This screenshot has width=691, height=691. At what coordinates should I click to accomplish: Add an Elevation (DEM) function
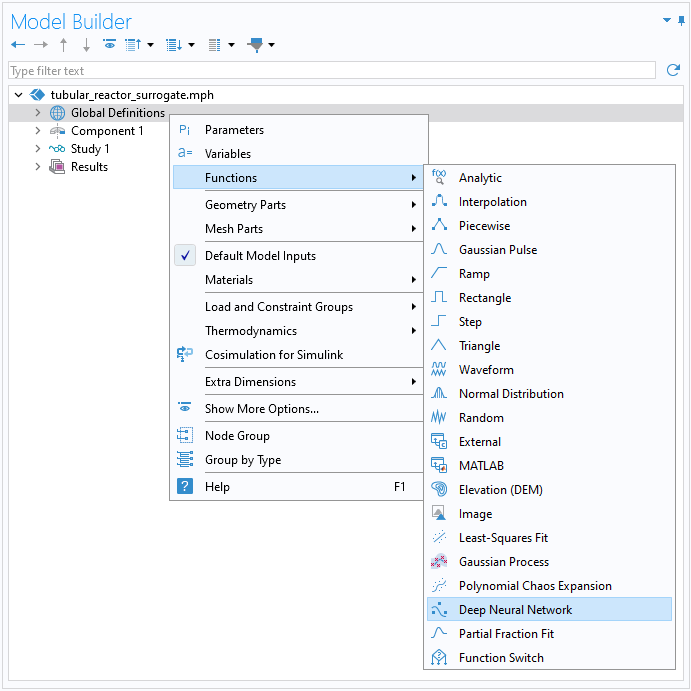pos(549,490)
